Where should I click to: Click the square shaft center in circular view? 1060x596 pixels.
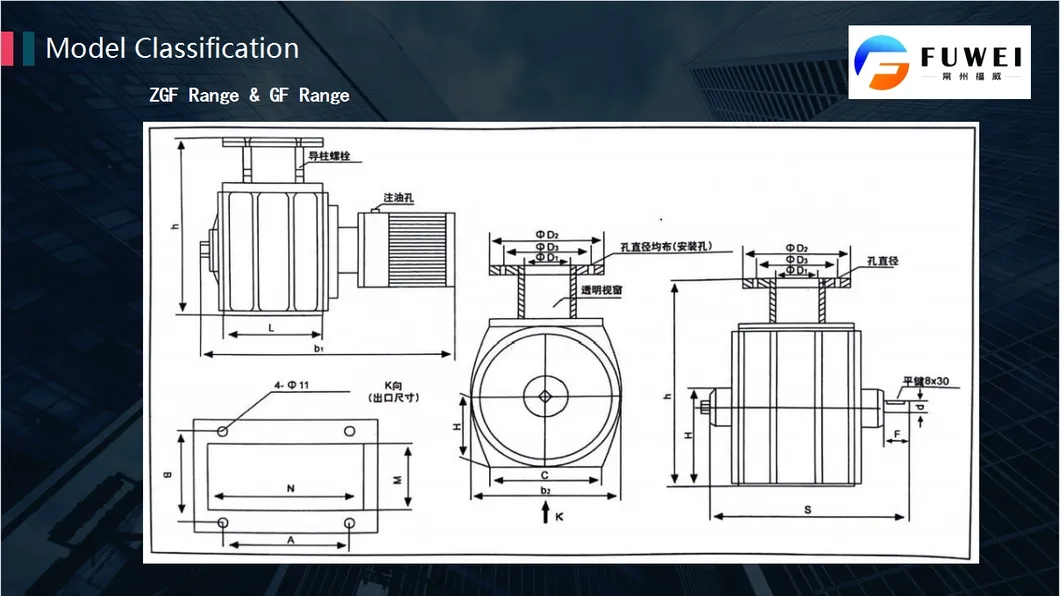pos(545,397)
